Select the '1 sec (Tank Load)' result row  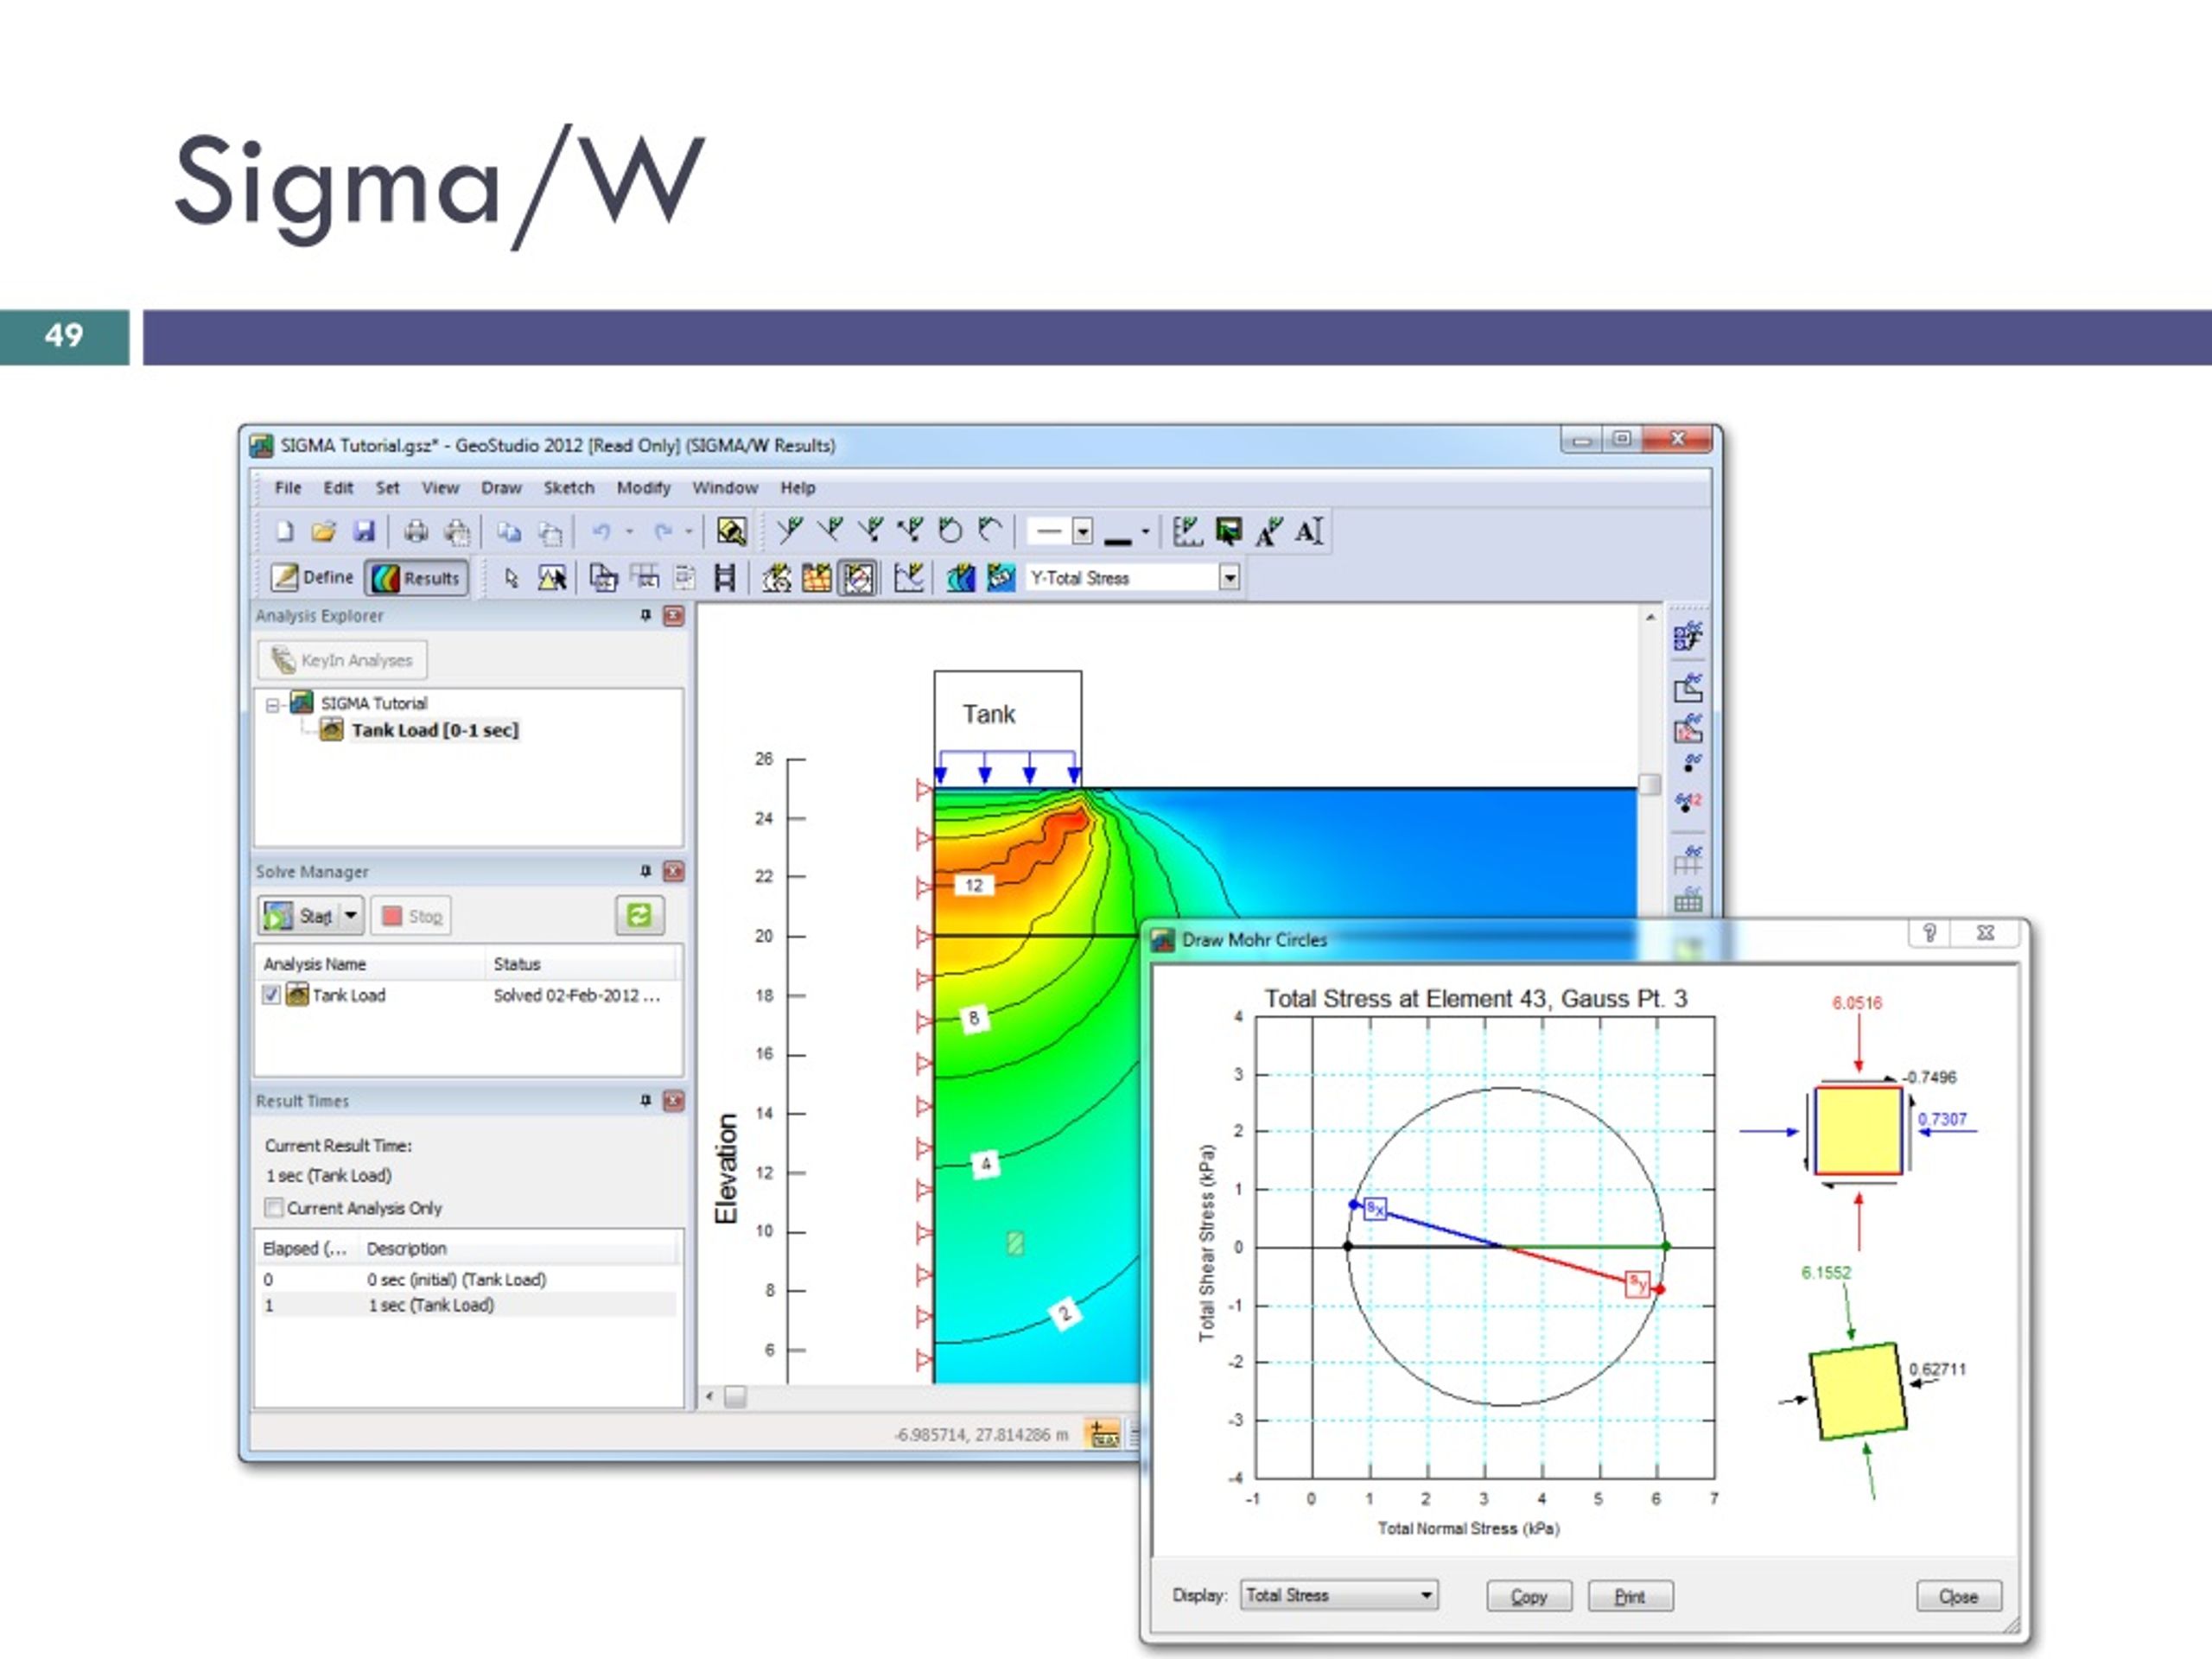click(468, 1305)
